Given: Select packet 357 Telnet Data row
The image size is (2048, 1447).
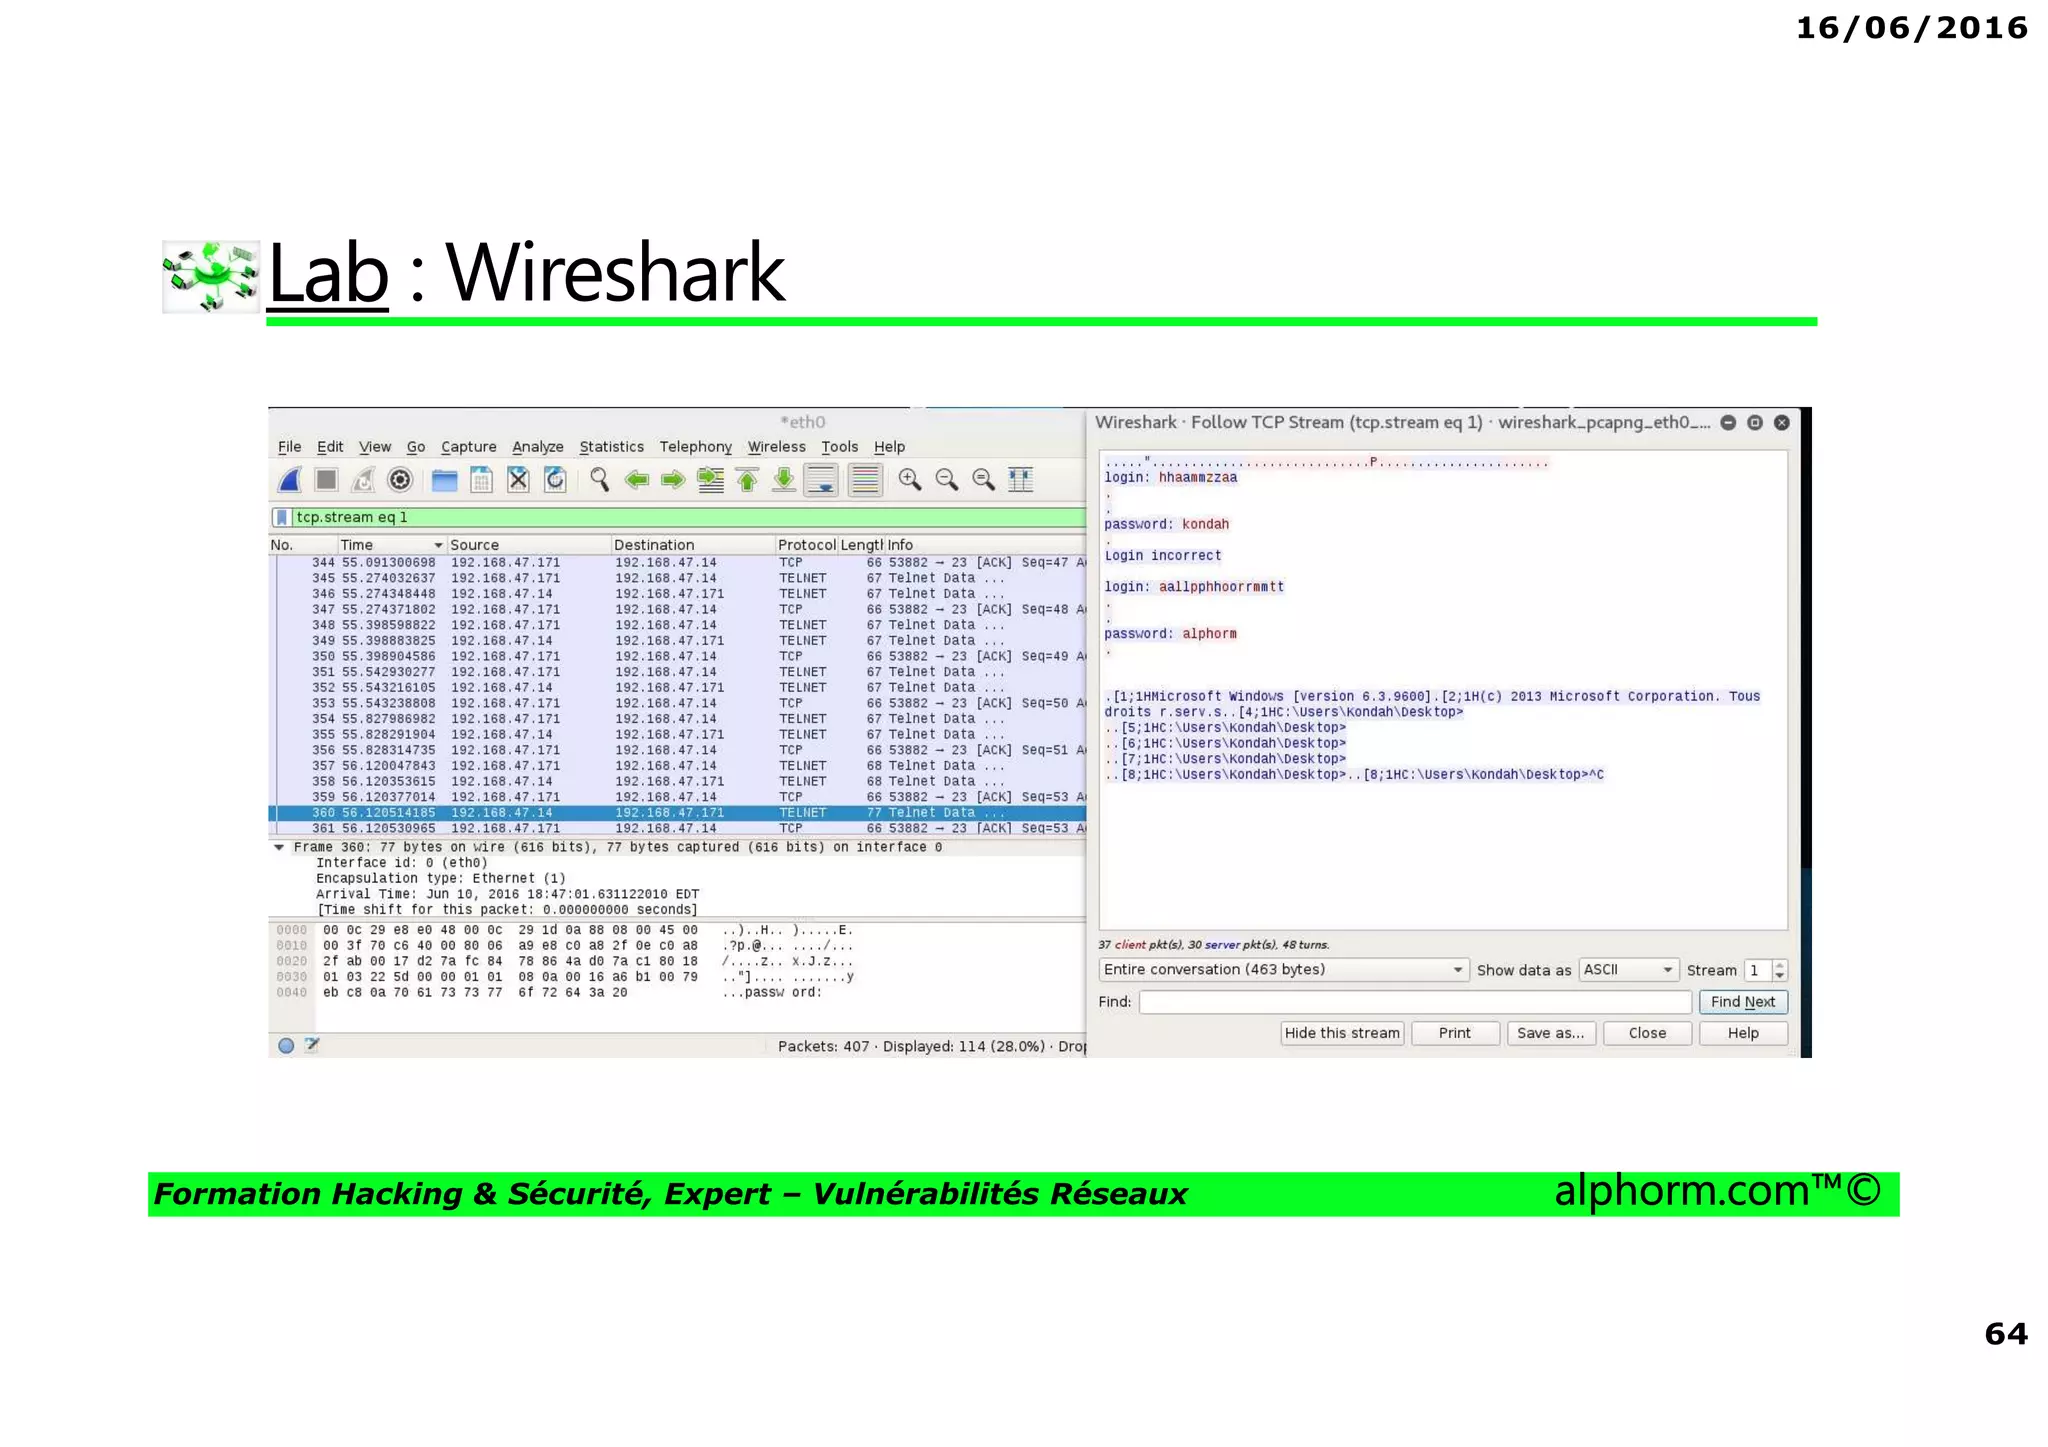Looking at the screenshot, I should pyautogui.click(x=678, y=766).
